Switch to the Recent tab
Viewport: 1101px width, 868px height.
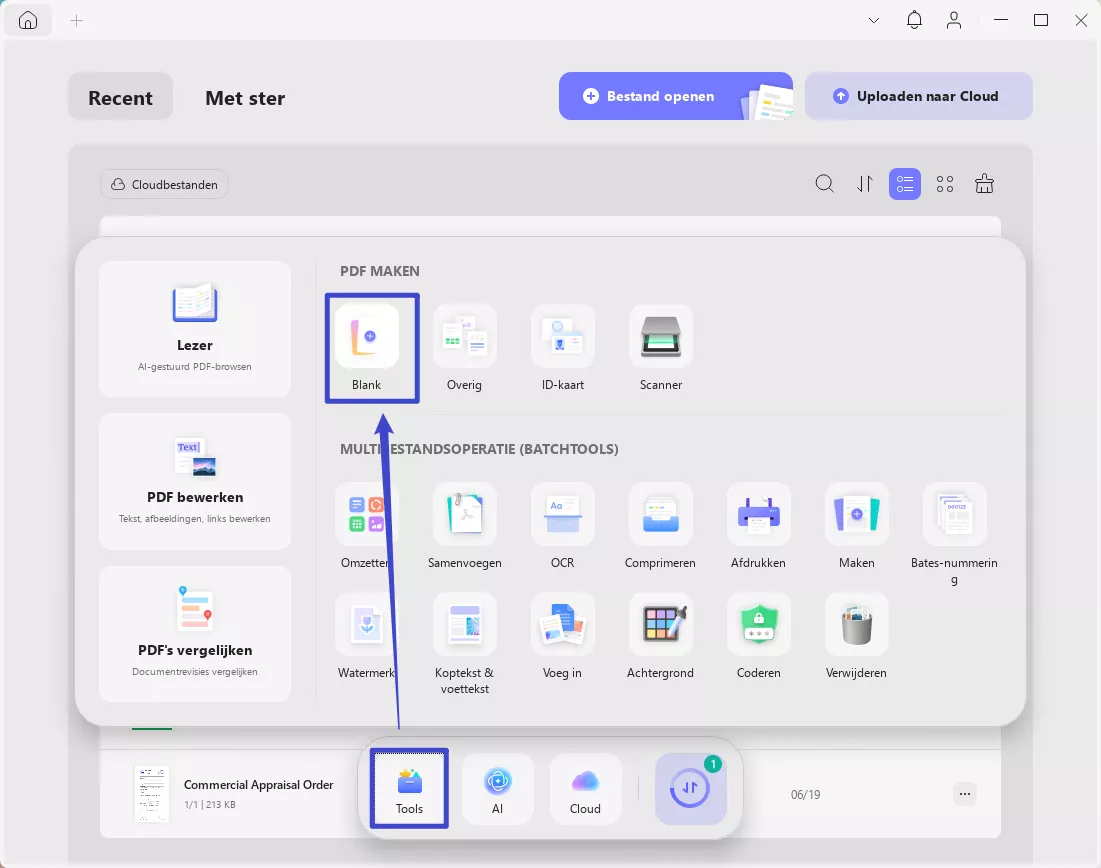pos(121,98)
